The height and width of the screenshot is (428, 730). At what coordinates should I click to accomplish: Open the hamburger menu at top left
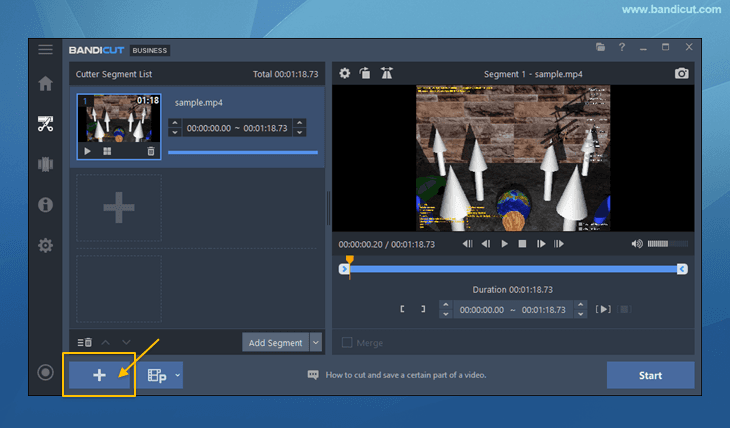[45, 49]
